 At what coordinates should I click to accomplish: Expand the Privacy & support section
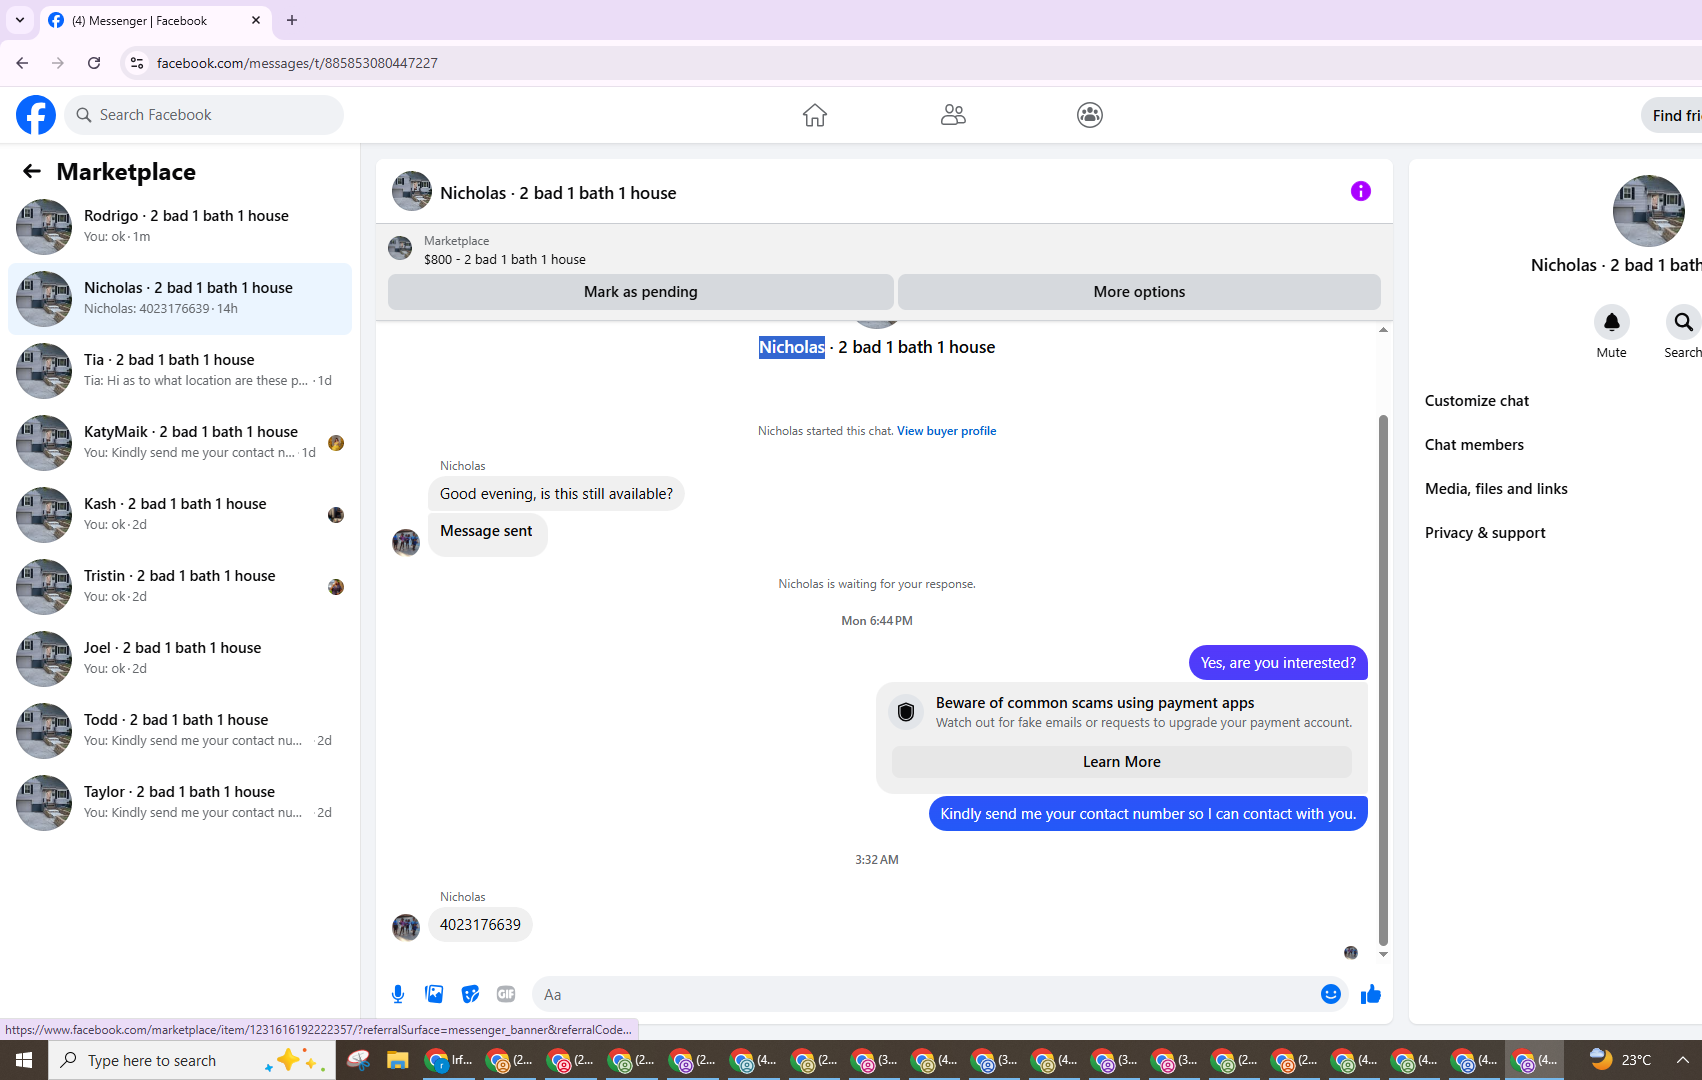click(1485, 533)
